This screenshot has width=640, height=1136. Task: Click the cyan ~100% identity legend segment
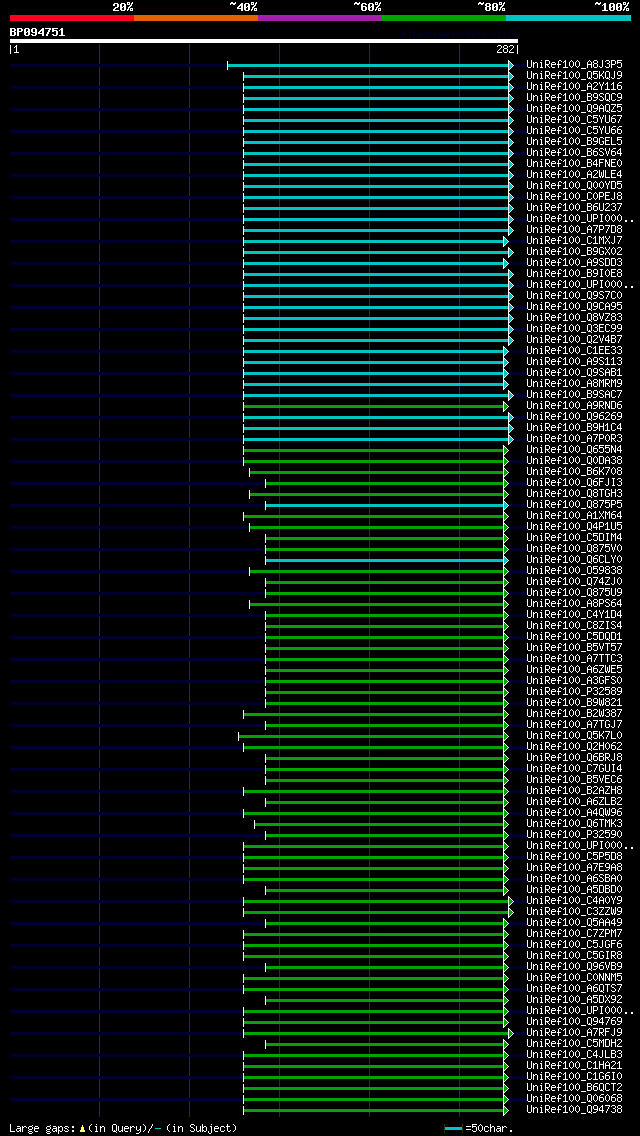[x=568, y=17]
